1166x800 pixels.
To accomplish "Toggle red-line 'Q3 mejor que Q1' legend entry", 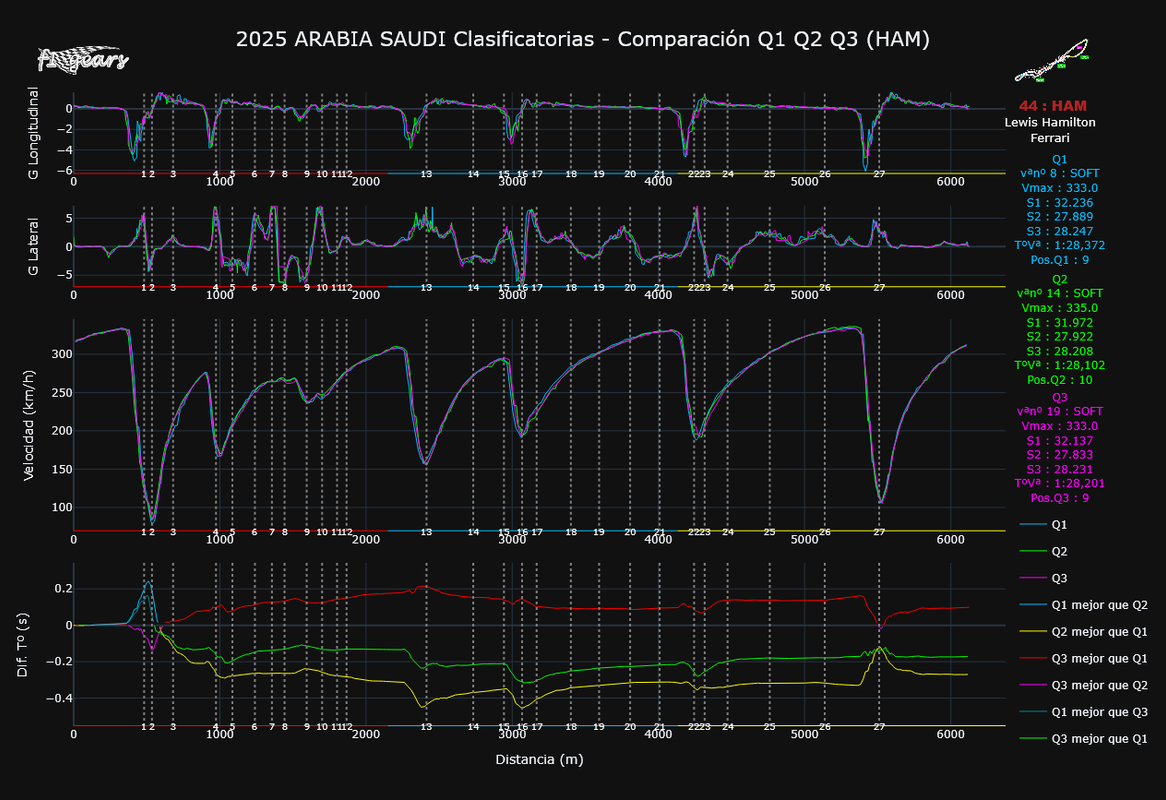I will [1084, 659].
